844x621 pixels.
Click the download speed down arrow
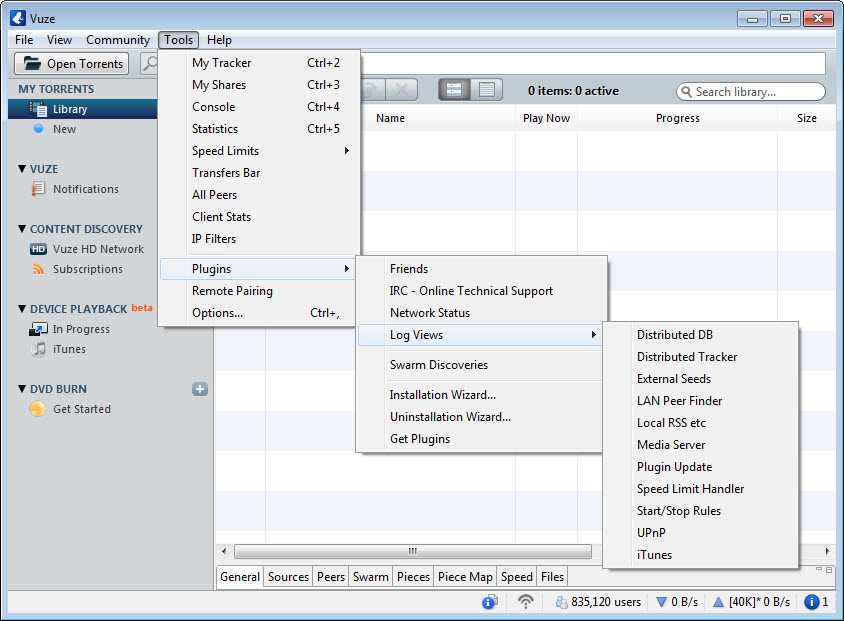click(662, 602)
